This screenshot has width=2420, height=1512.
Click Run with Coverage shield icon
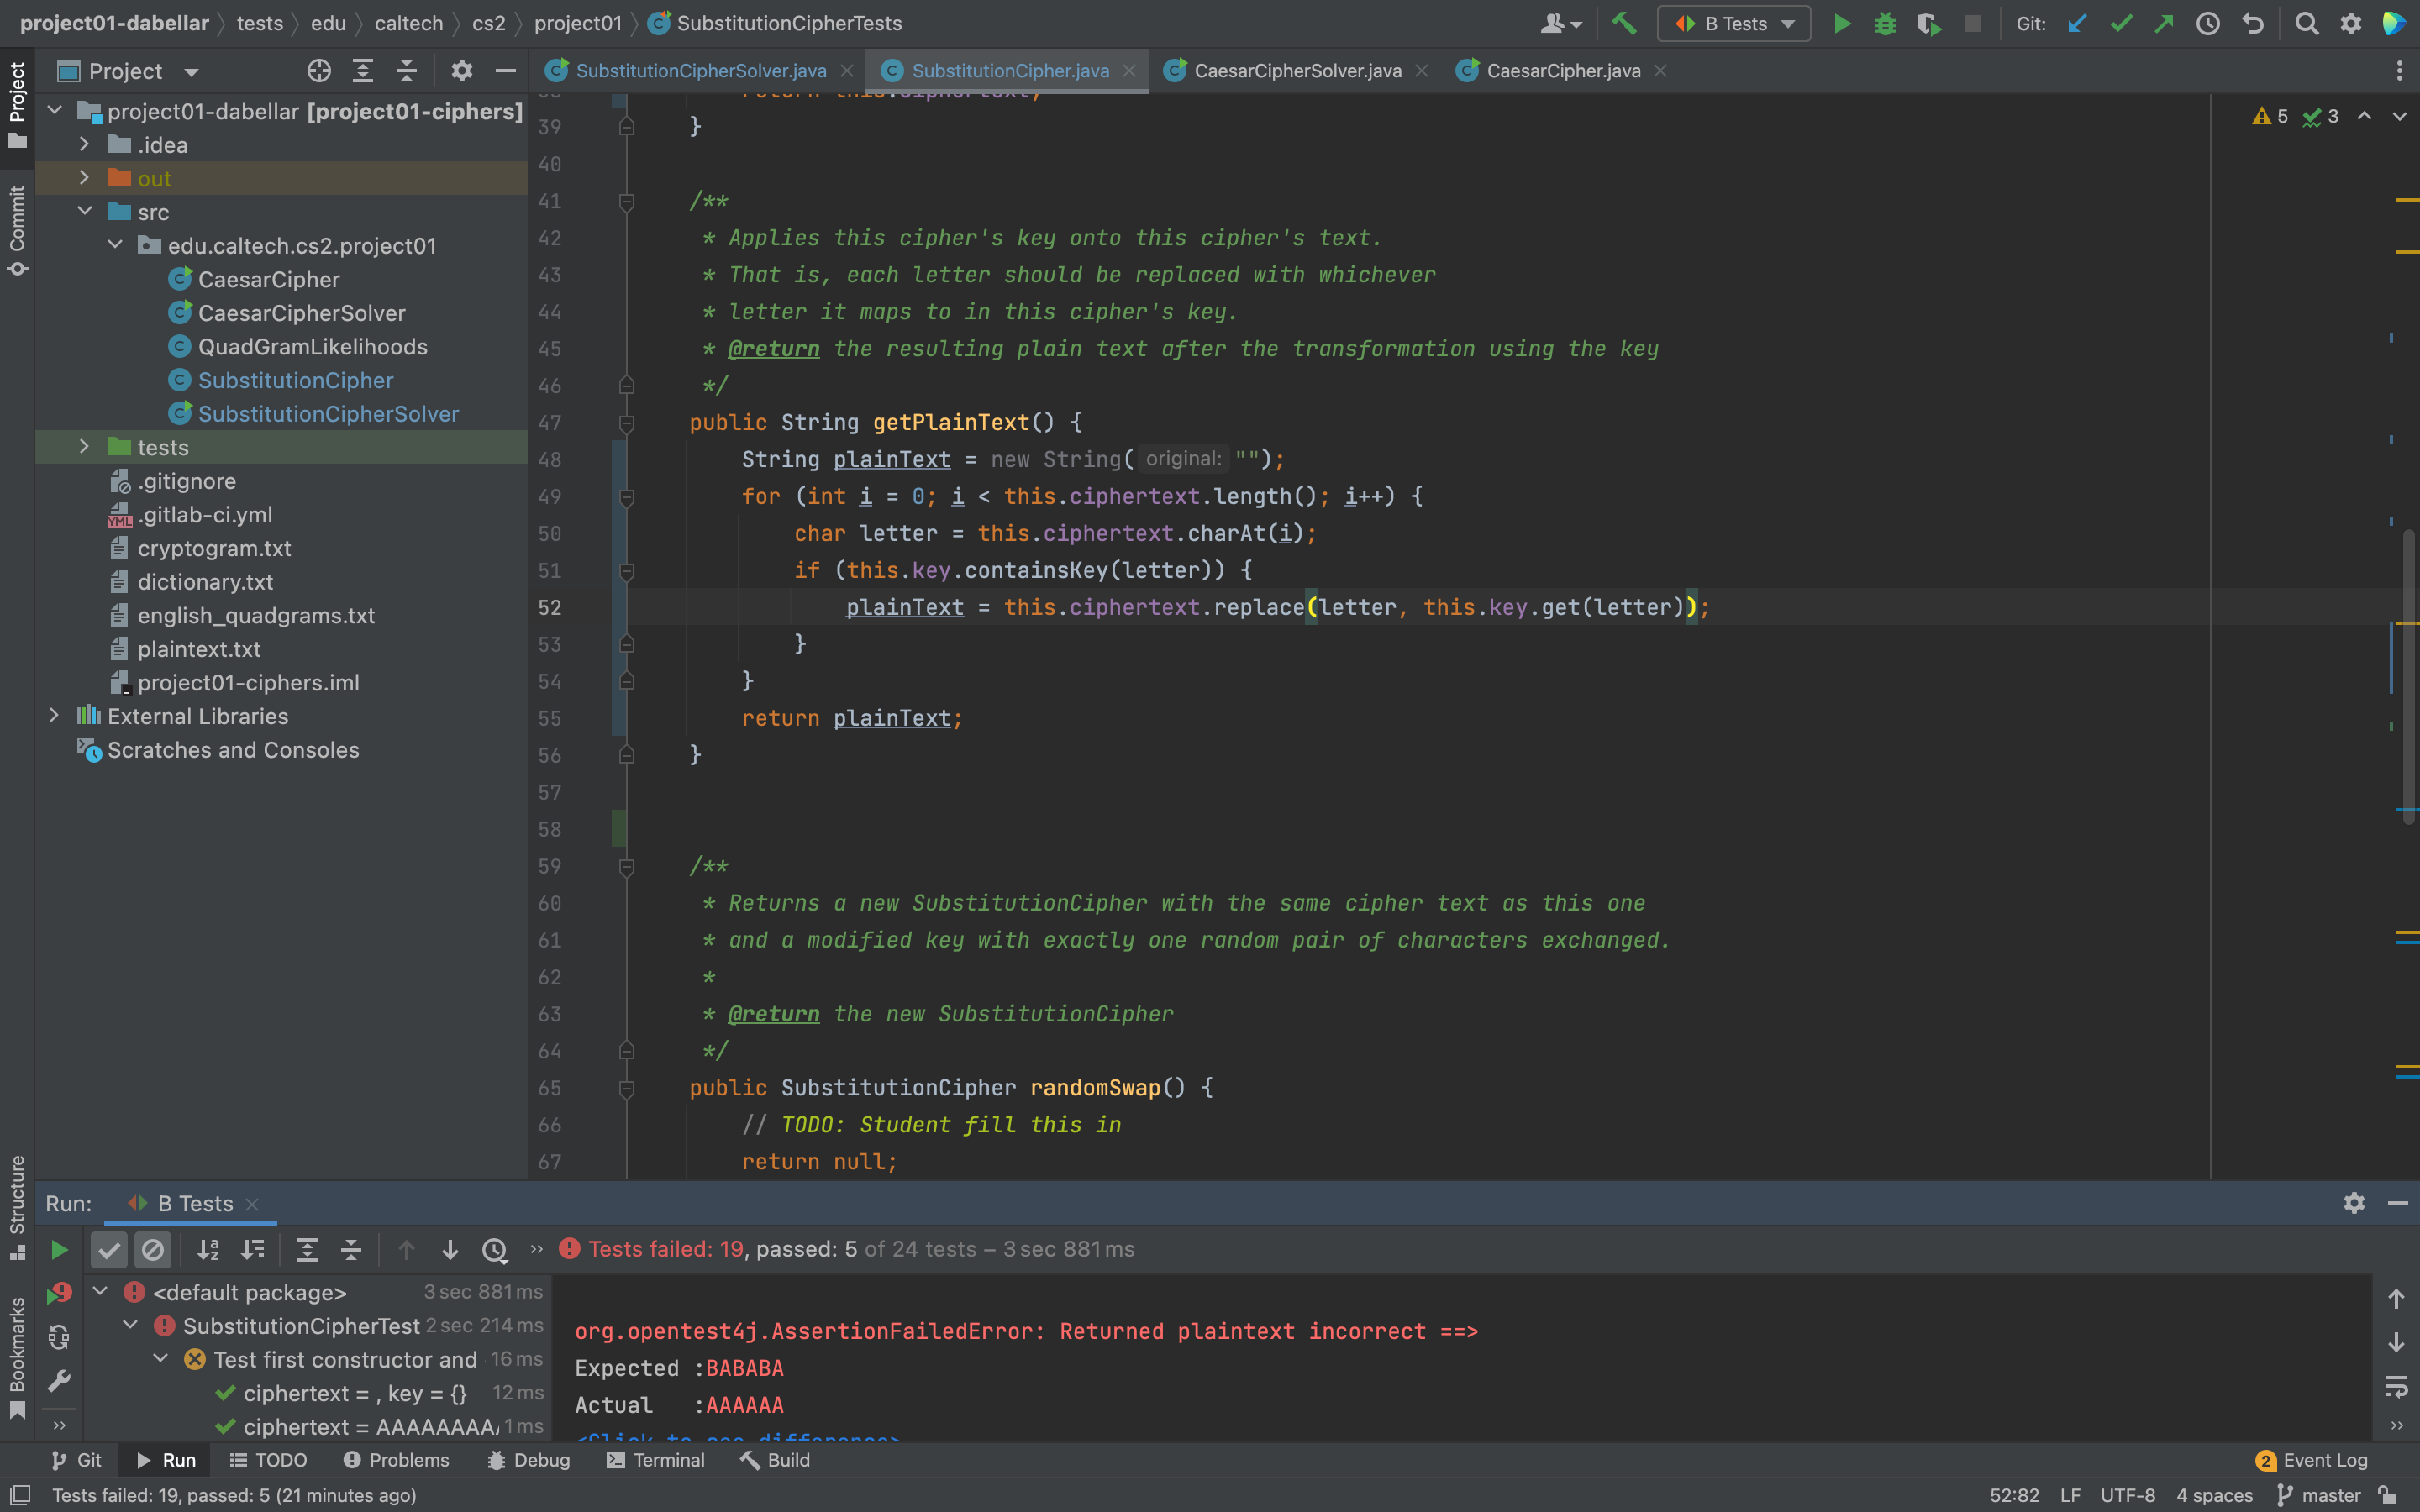pos(1928,23)
